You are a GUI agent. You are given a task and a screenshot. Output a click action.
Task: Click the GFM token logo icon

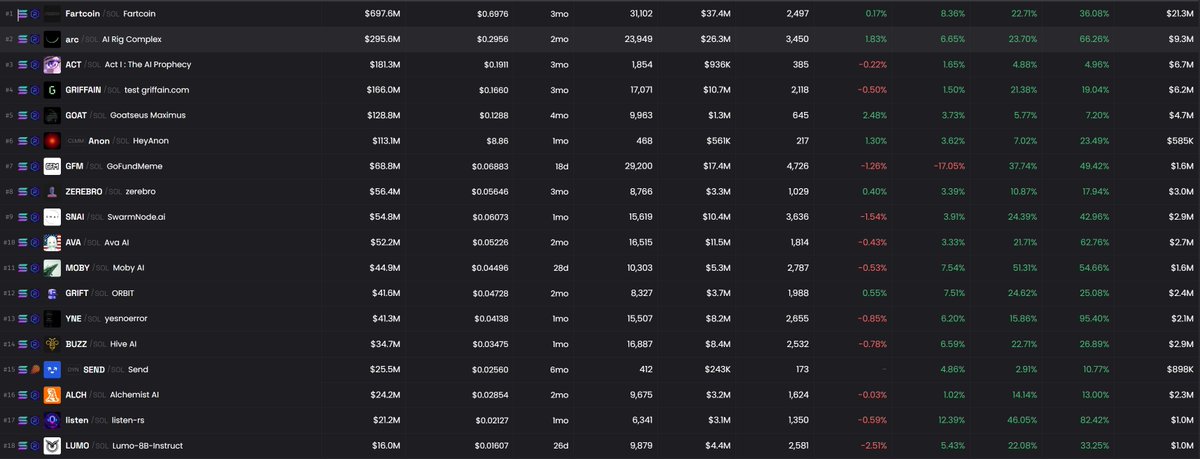click(x=51, y=166)
